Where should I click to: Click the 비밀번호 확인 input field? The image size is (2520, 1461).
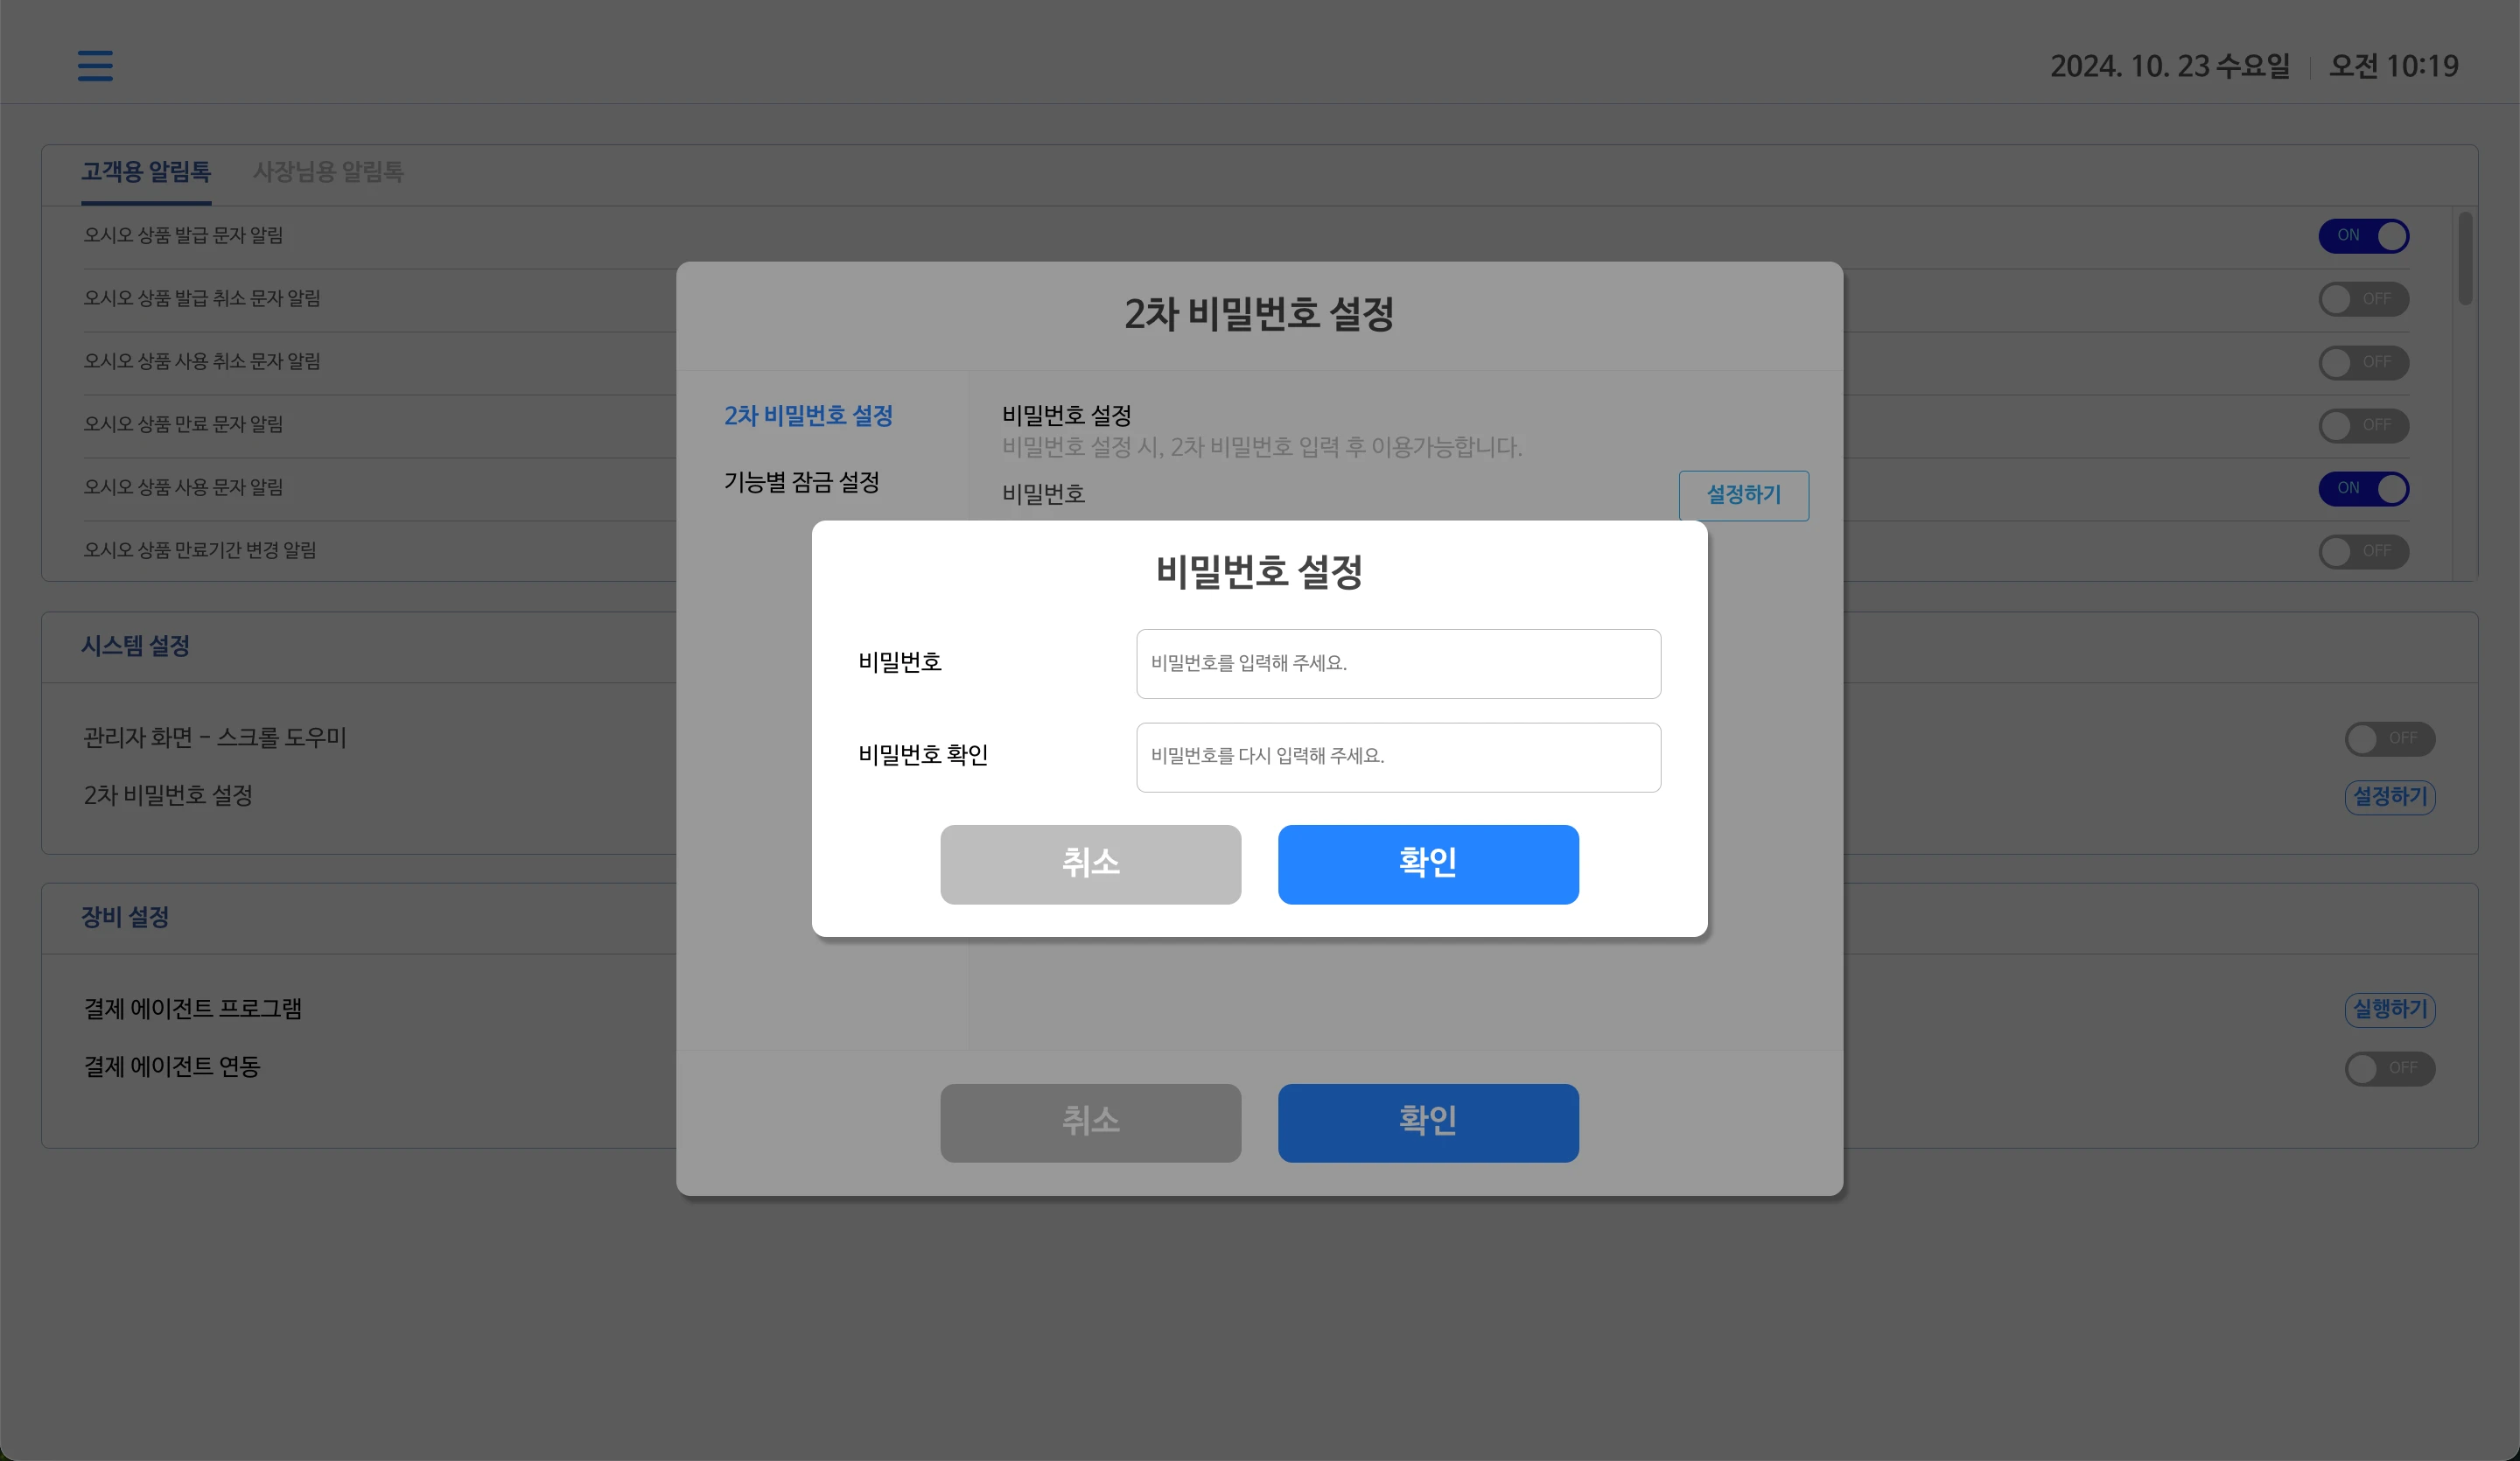click(x=1398, y=757)
